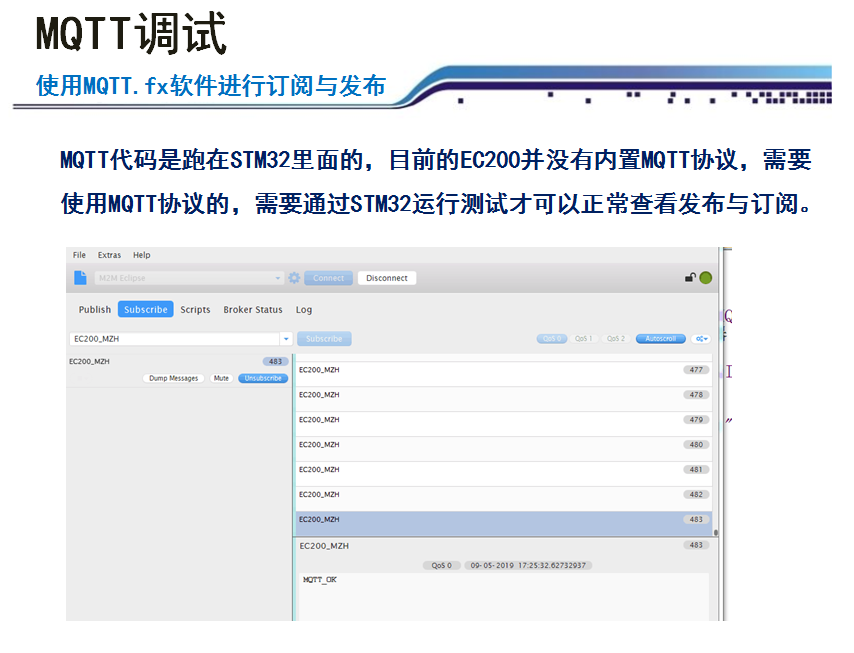Click the Unsubscribe button
Viewport: 854px width, 653px height.
(263, 379)
